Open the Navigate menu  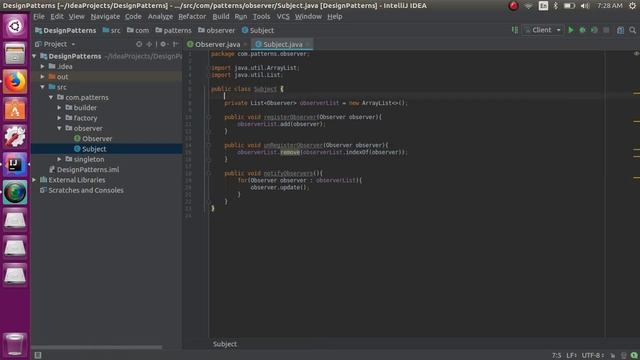tap(105, 17)
